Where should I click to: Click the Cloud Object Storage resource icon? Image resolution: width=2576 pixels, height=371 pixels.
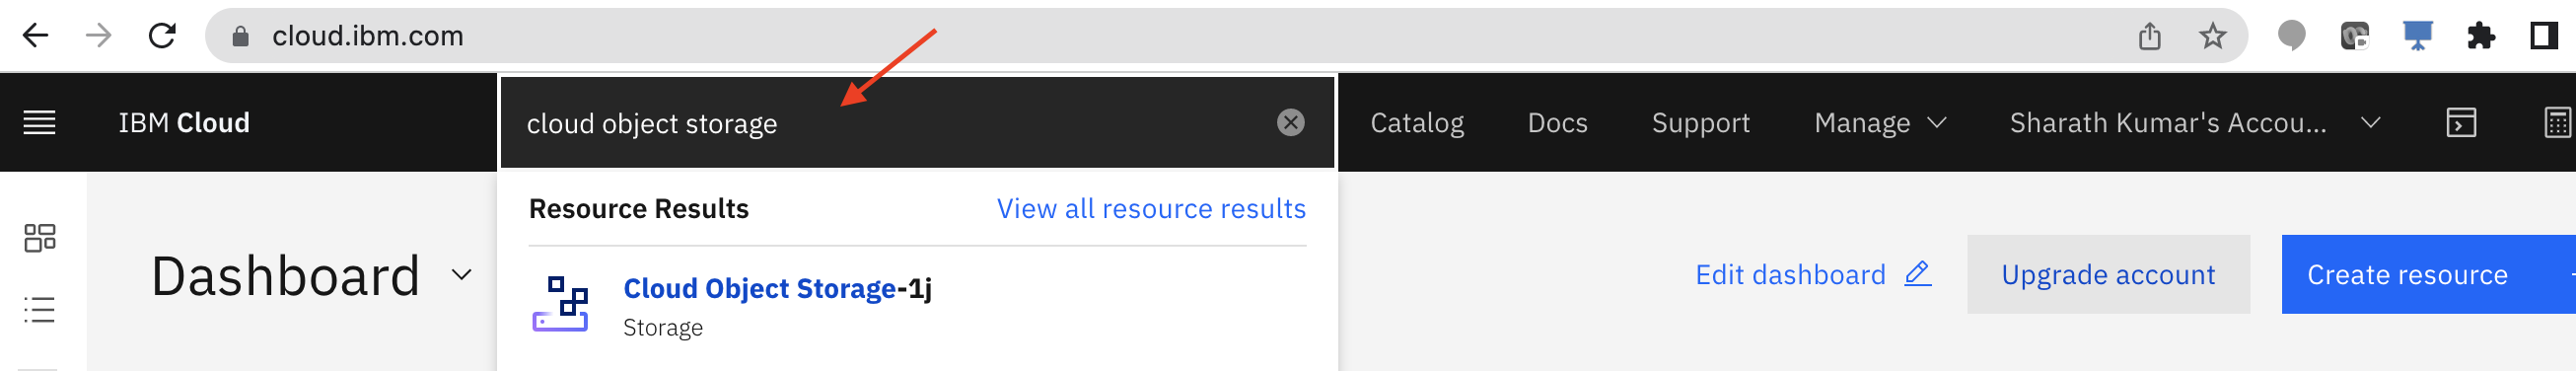pyautogui.click(x=560, y=304)
